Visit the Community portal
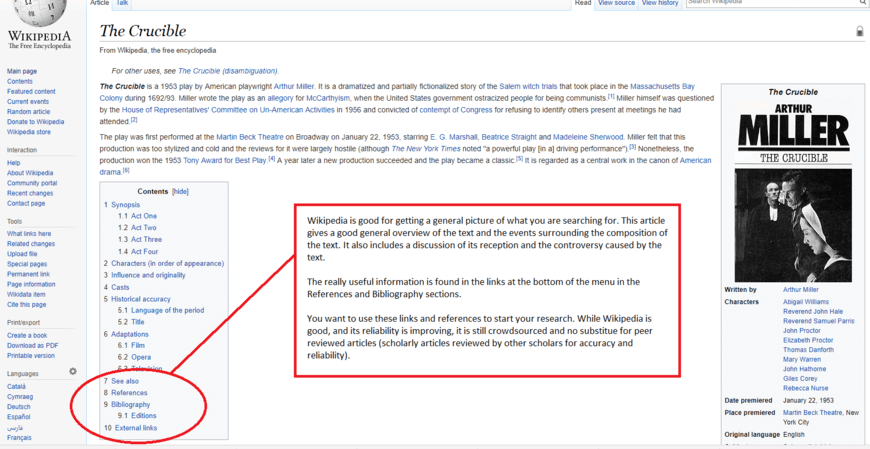This screenshot has height=449, width=870. (x=32, y=183)
